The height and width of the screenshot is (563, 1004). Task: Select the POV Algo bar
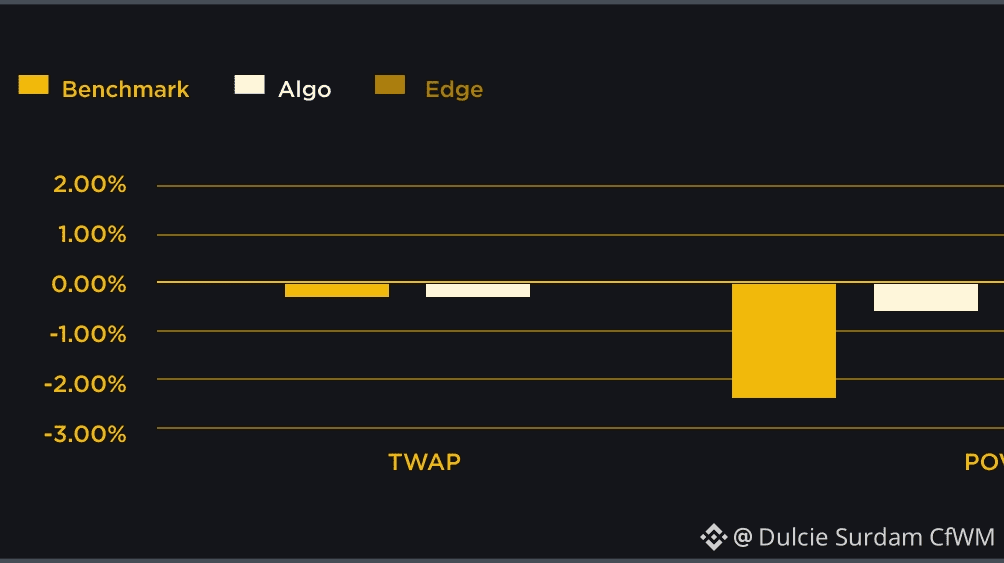pos(926,297)
